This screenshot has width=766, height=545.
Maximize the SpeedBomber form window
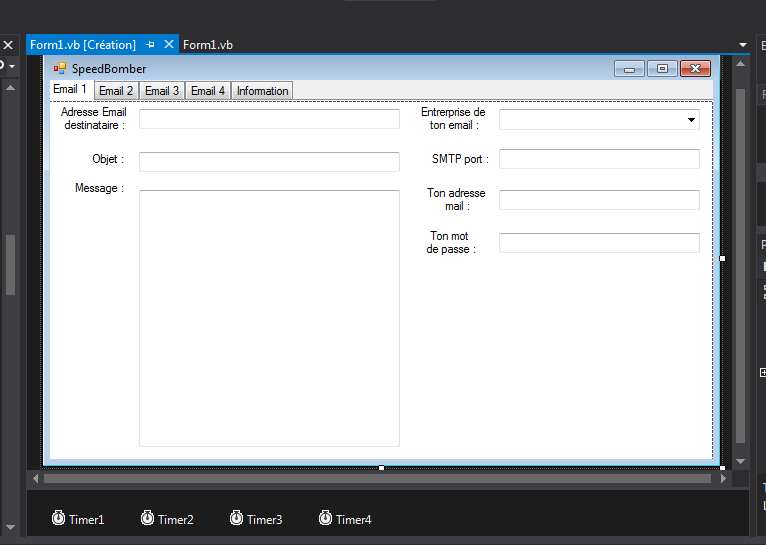point(662,69)
